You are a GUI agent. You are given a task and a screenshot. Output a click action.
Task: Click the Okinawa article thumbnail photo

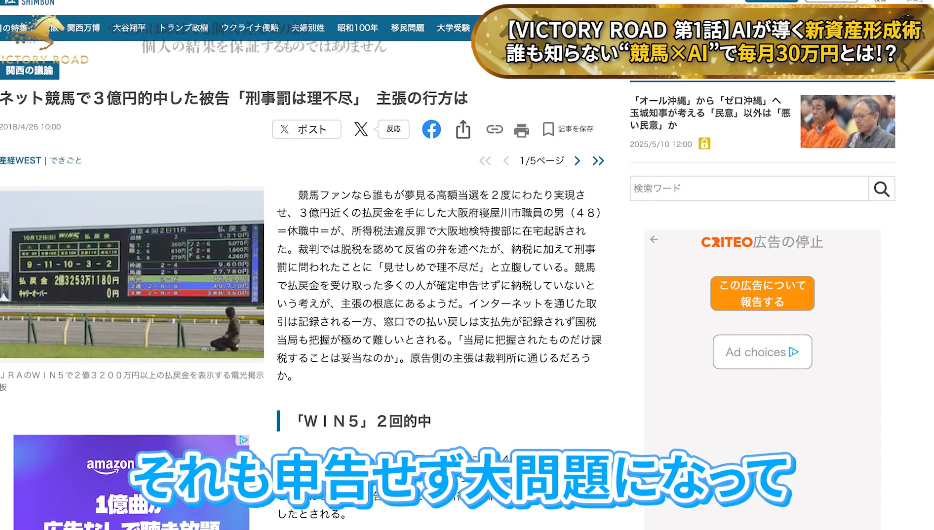(848, 121)
